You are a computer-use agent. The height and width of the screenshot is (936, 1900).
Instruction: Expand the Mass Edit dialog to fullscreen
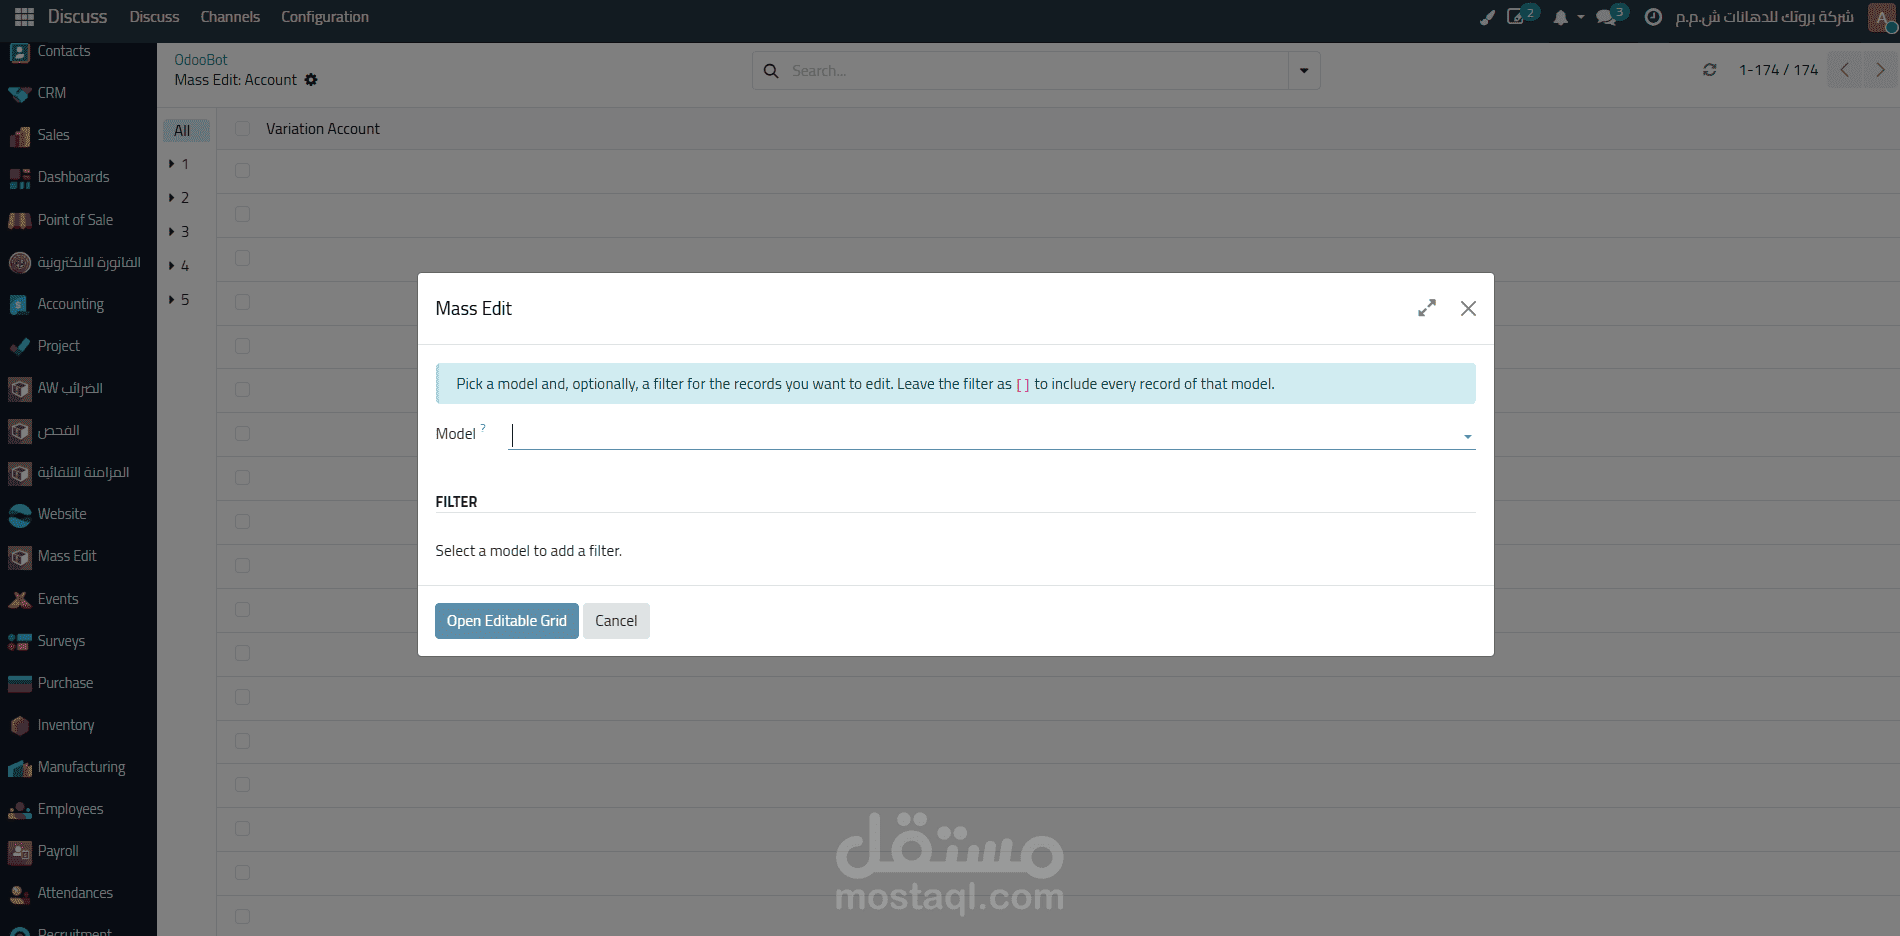[1427, 308]
